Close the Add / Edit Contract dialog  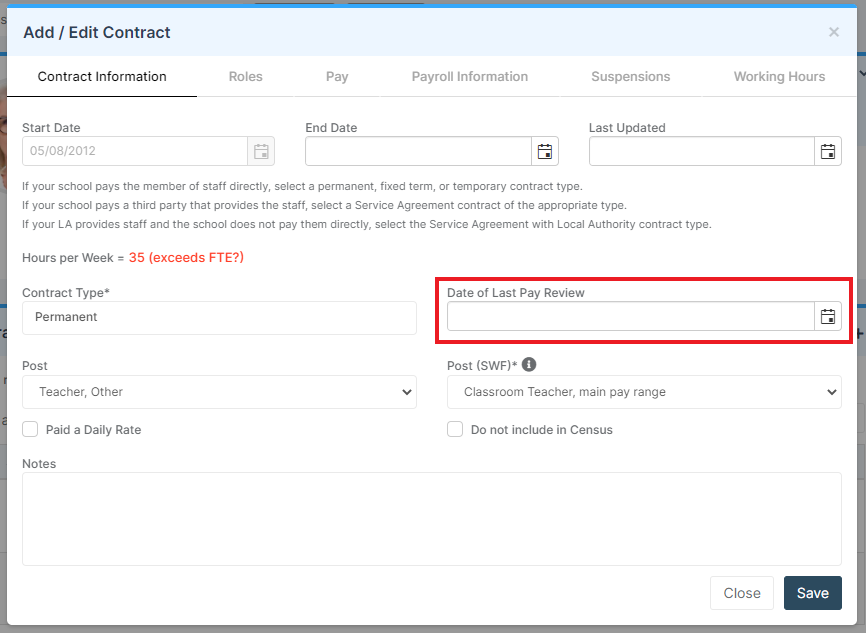pos(834,32)
